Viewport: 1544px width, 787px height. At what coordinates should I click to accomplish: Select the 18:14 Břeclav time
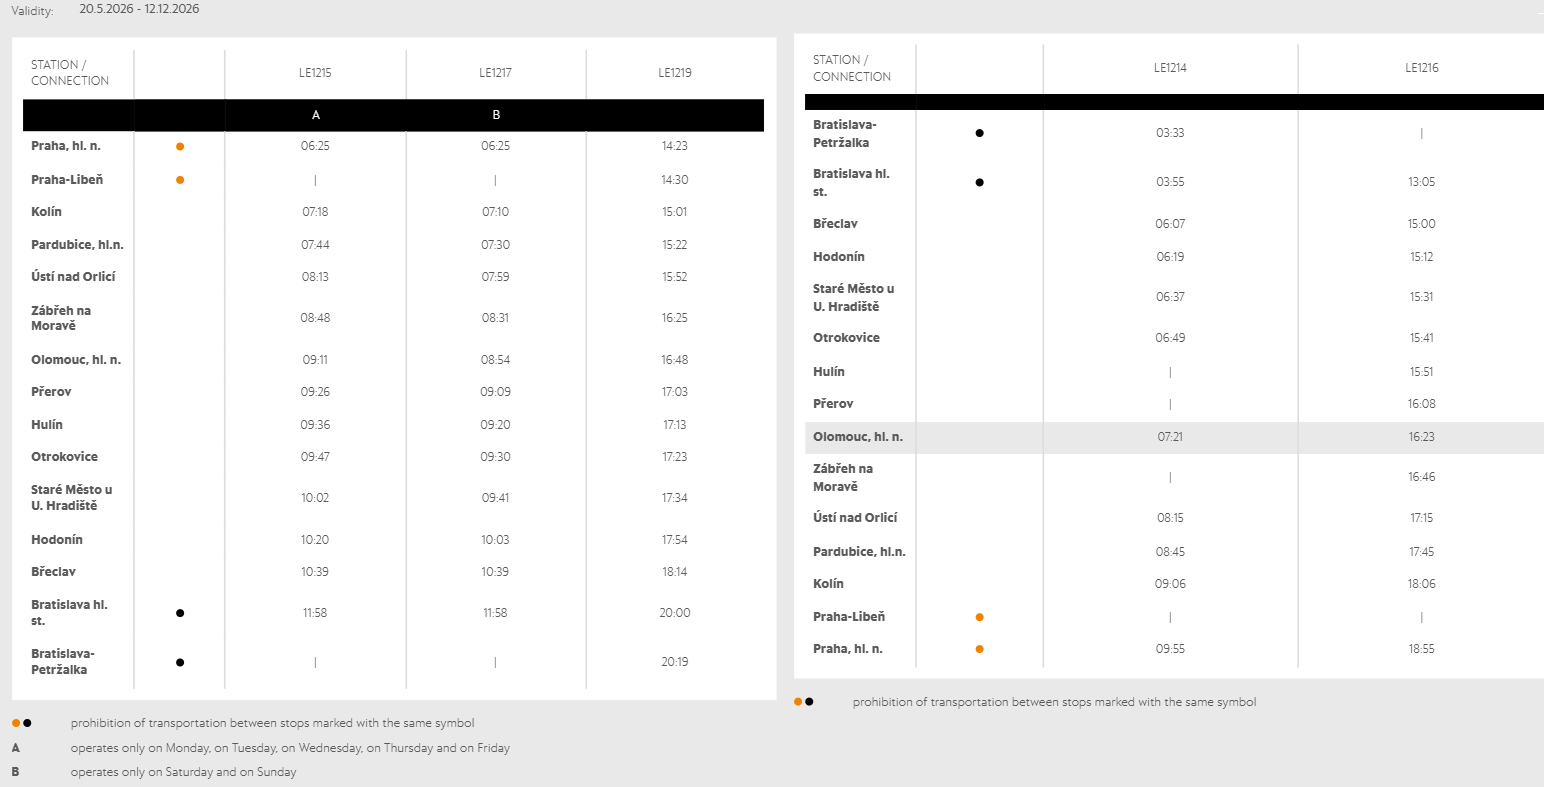point(675,572)
